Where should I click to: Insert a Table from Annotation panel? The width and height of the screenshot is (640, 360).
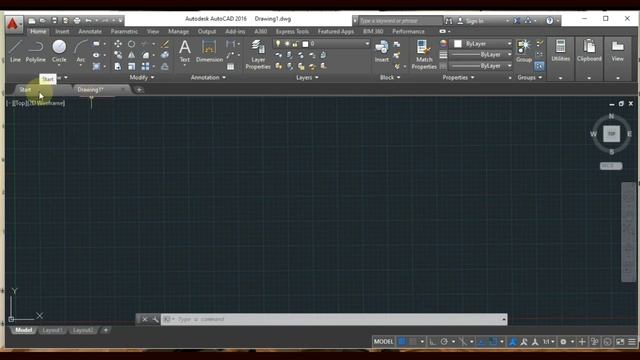point(231,66)
